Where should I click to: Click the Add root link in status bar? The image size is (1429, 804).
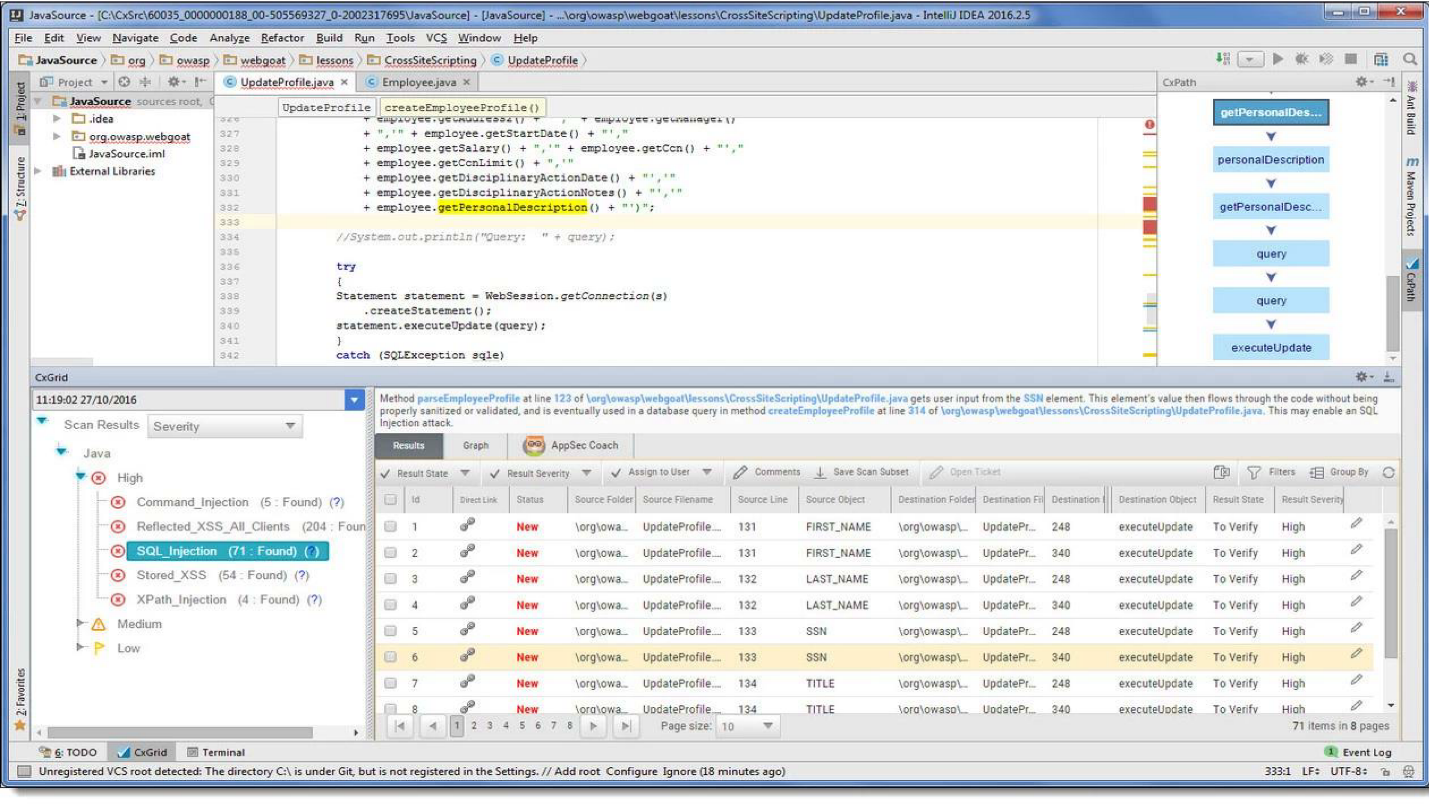coord(576,772)
